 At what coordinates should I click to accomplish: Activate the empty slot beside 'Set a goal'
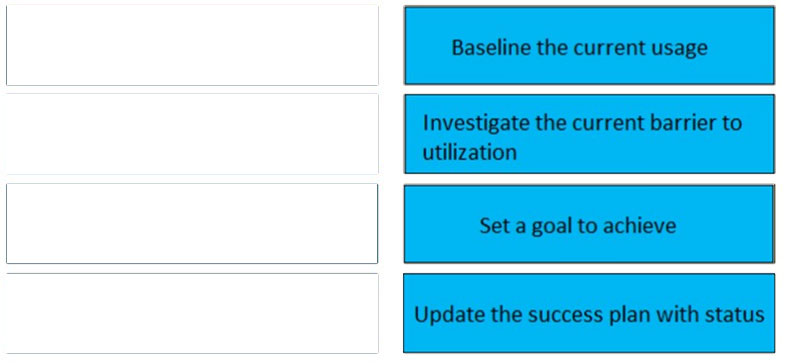pos(192,224)
